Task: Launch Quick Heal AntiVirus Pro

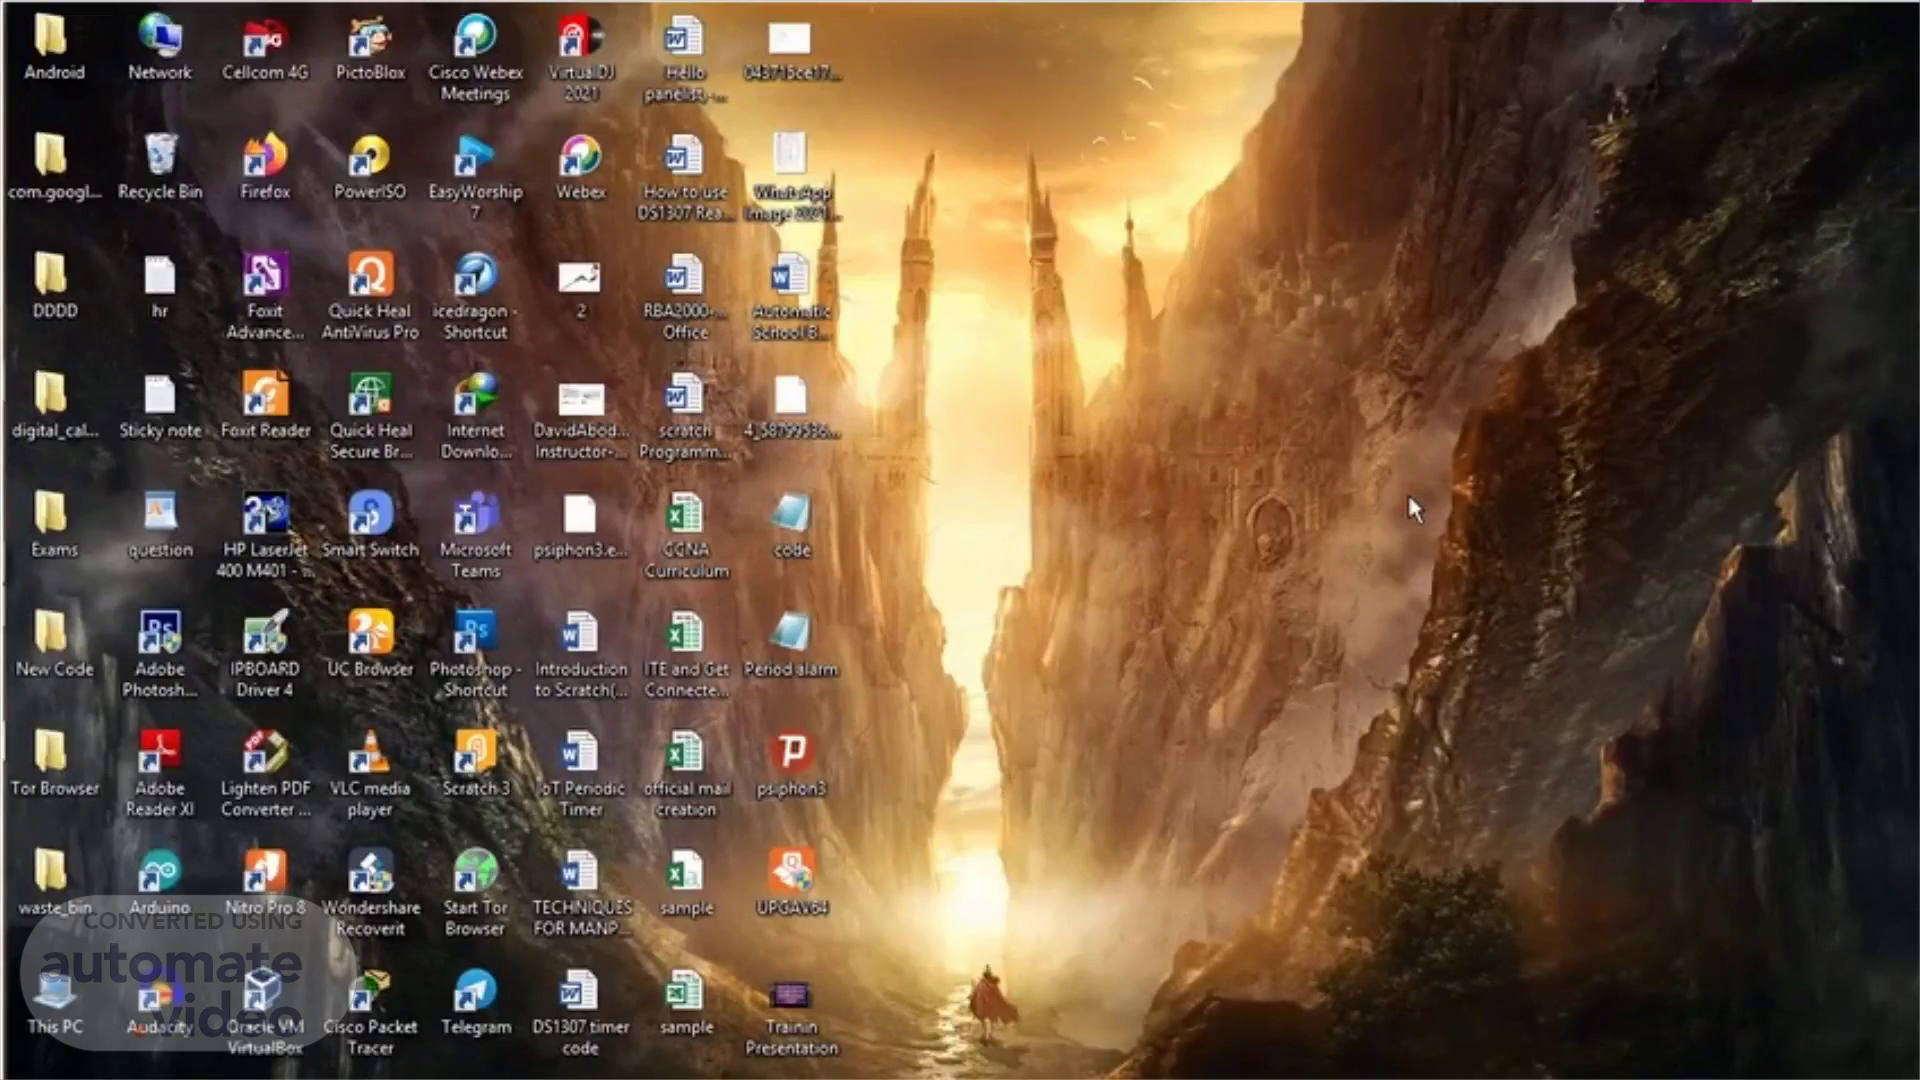Action: click(x=370, y=295)
